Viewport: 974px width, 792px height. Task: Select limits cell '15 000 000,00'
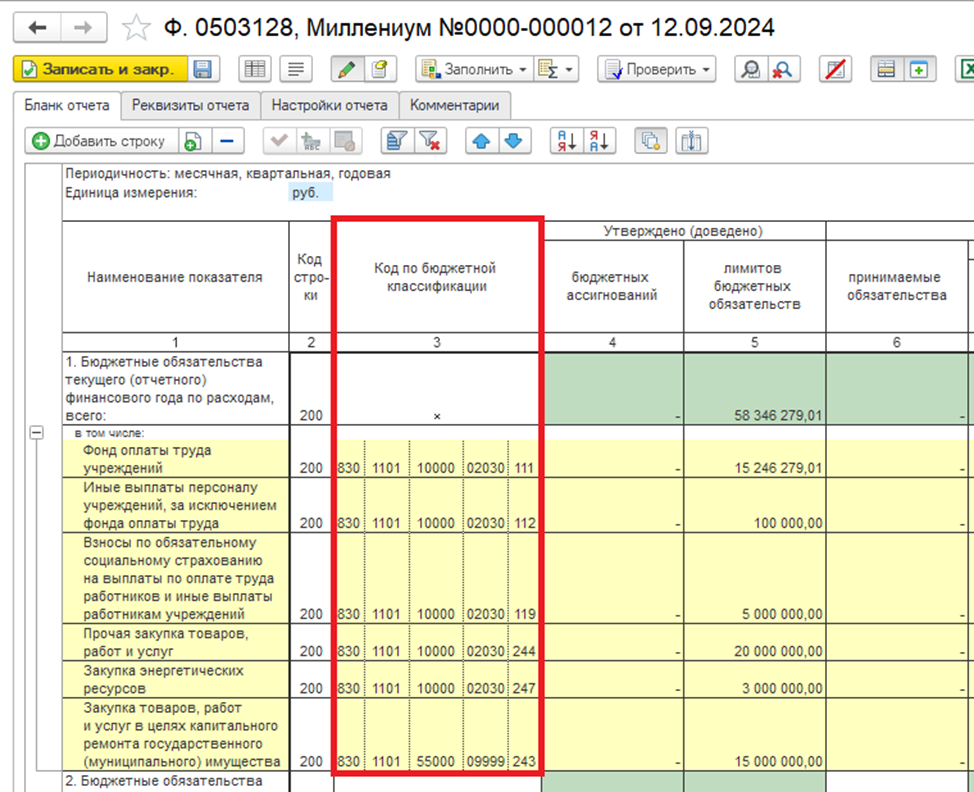[754, 734]
